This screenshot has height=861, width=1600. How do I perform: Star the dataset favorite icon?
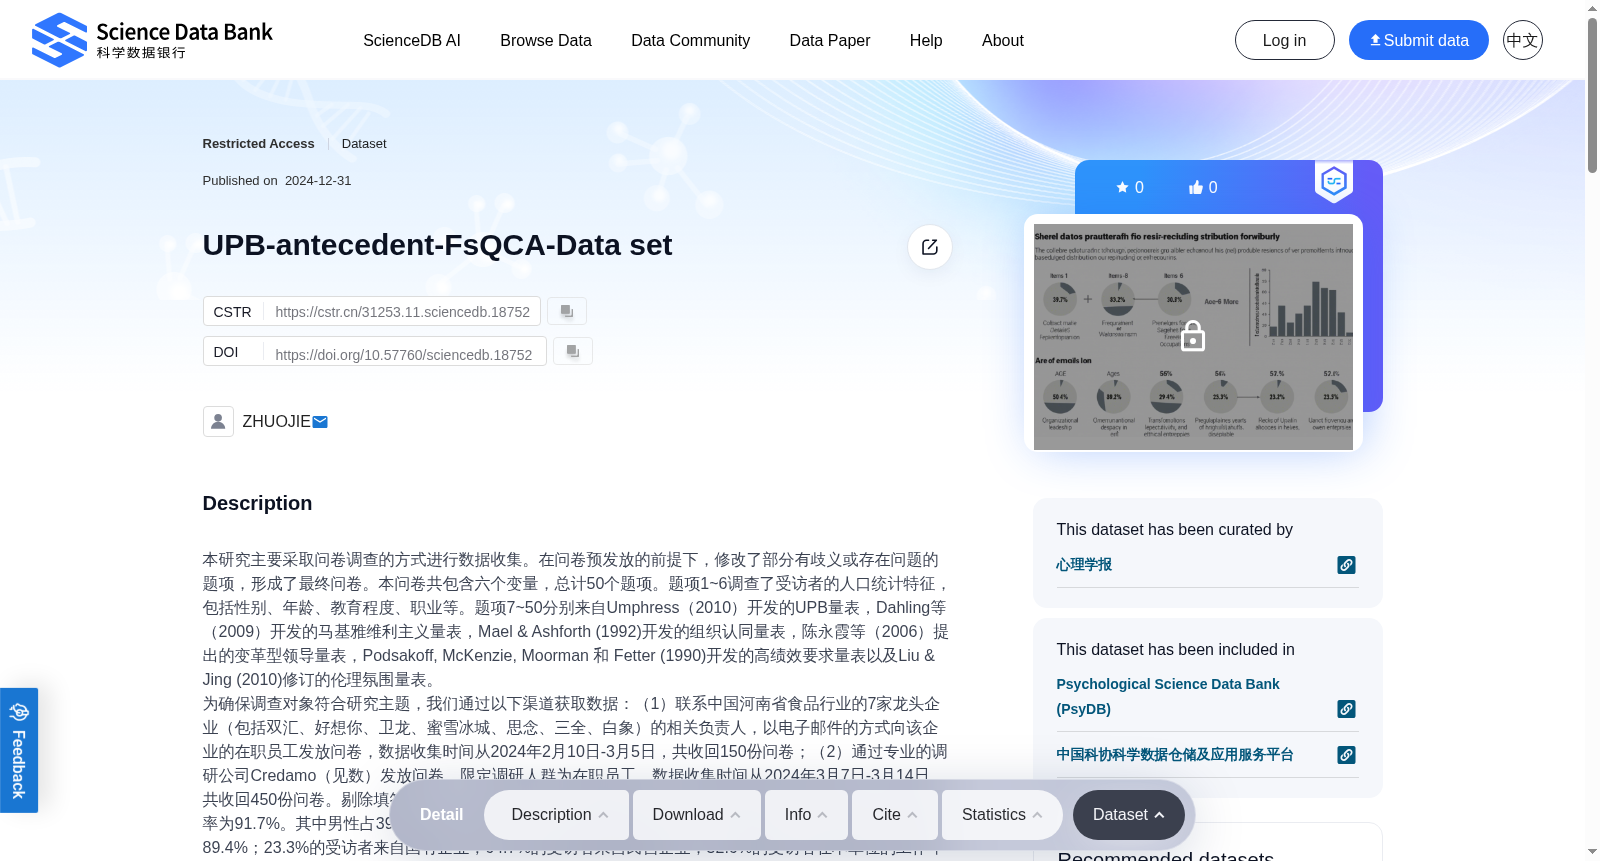coord(1122,187)
